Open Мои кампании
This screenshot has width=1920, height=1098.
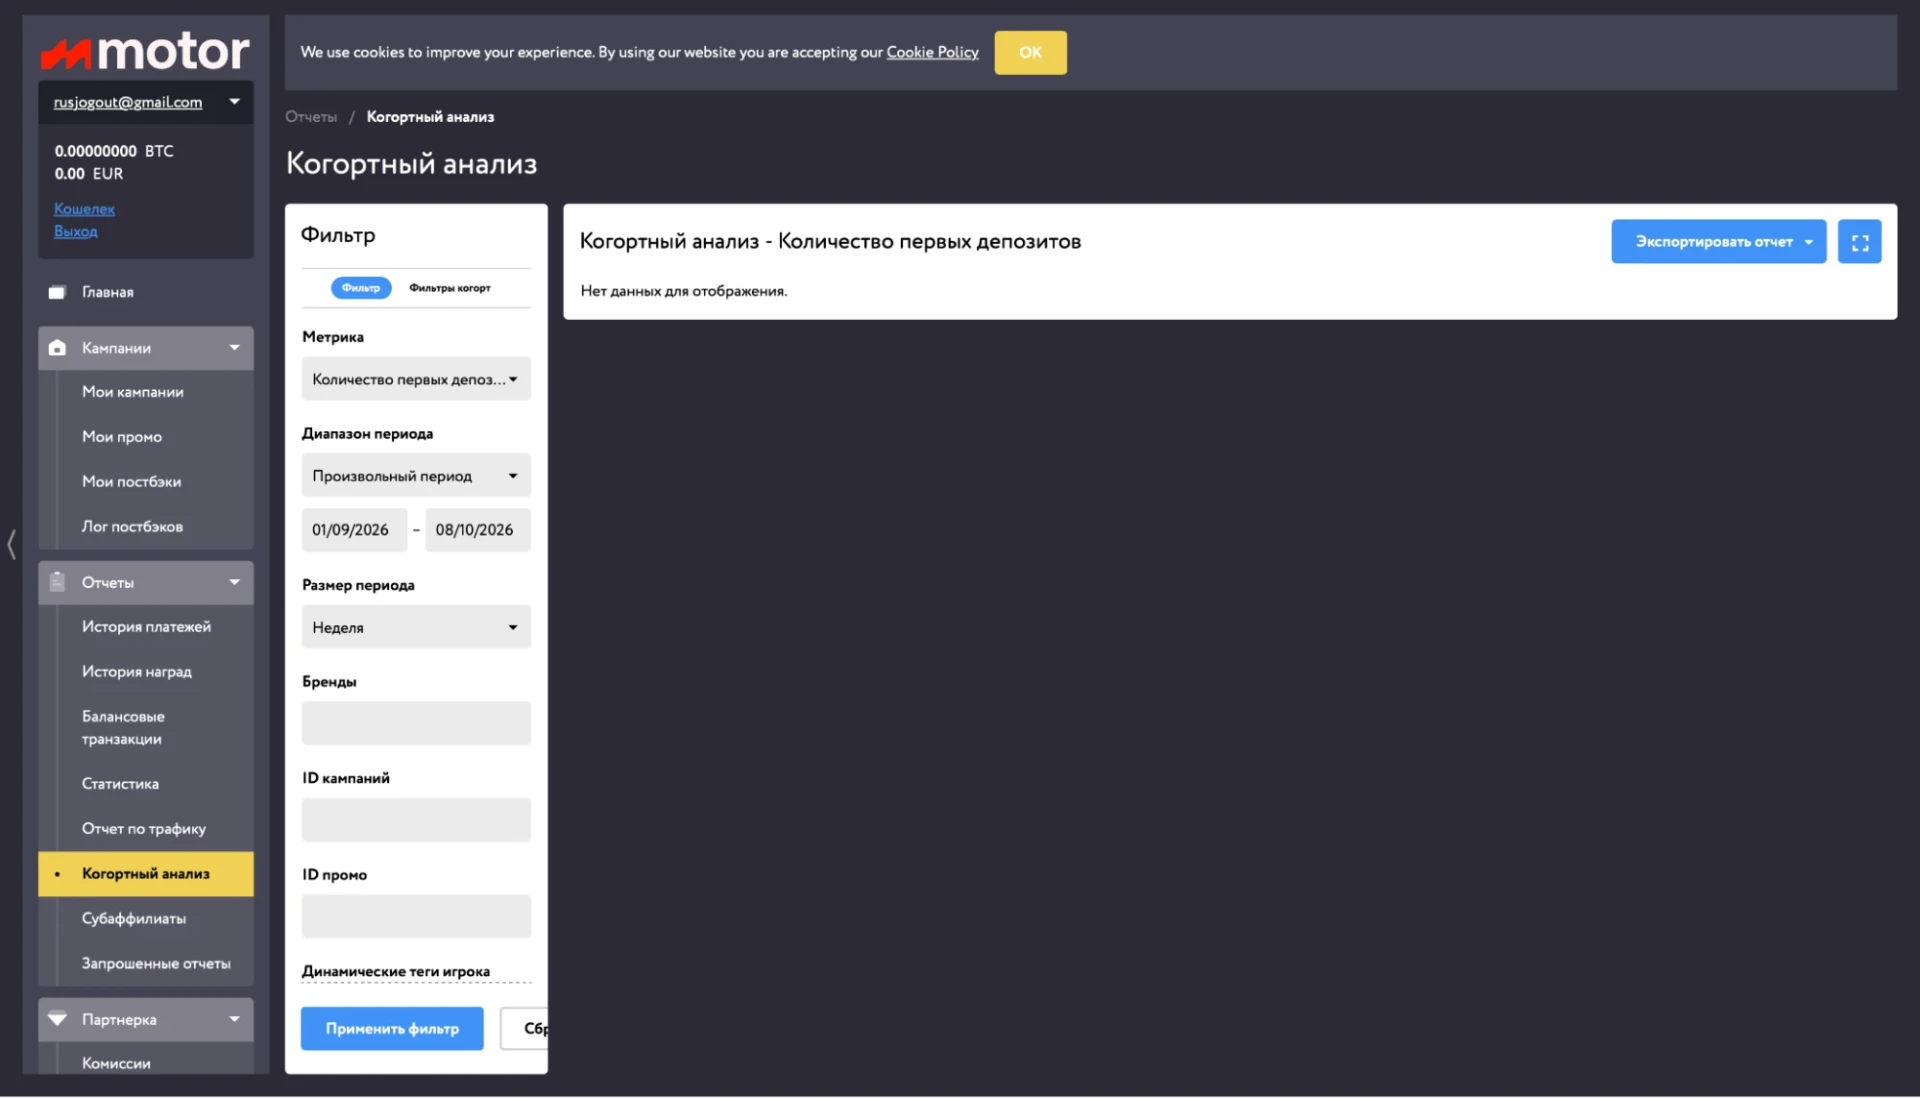point(133,392)
